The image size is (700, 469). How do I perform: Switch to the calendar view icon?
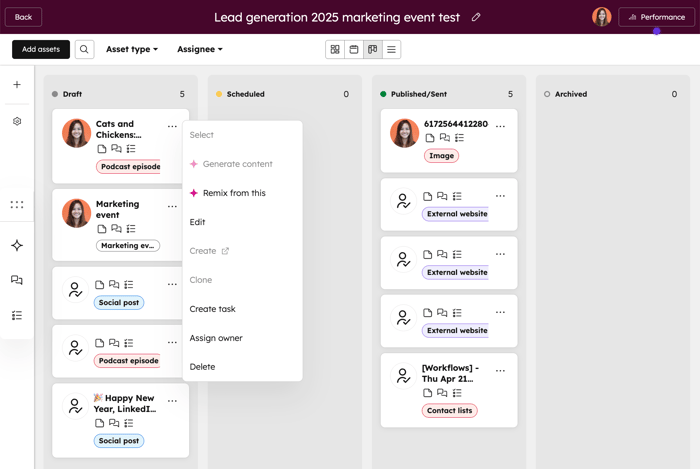tap(354, 49)
